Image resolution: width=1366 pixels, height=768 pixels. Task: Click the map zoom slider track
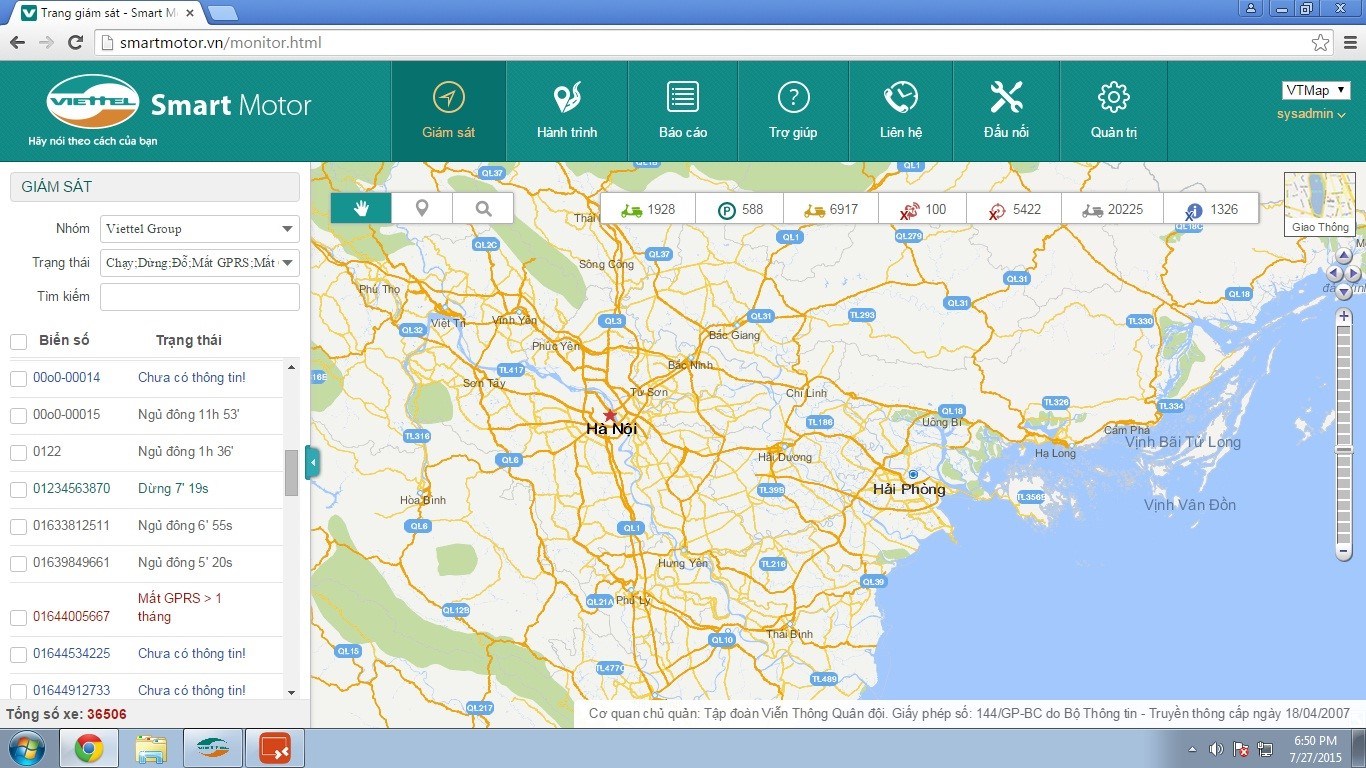[1344, 430]
